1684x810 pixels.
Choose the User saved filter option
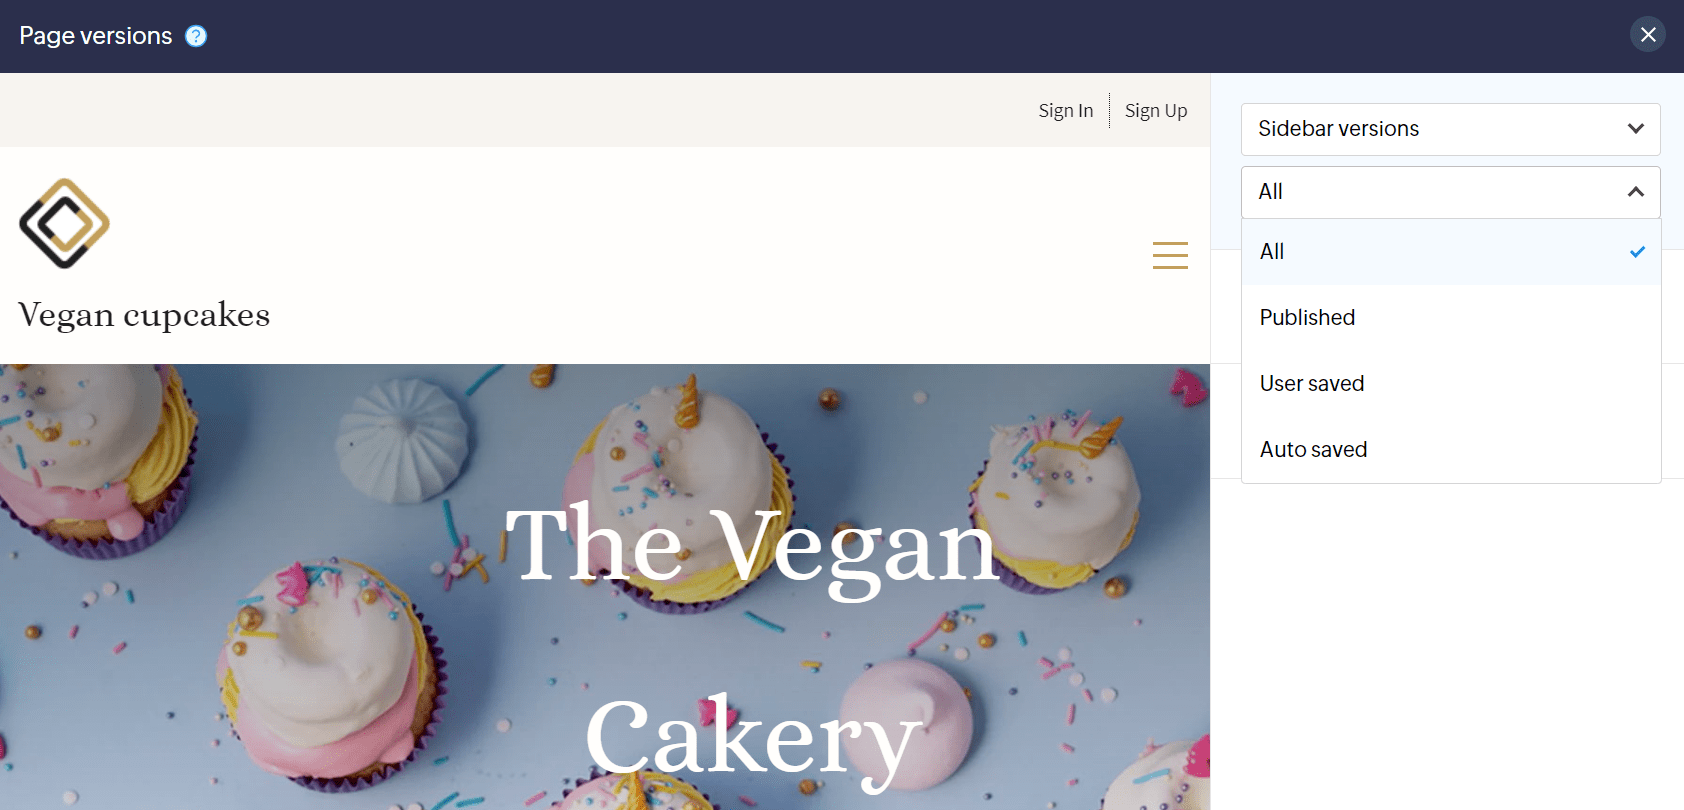[1451, 384]
